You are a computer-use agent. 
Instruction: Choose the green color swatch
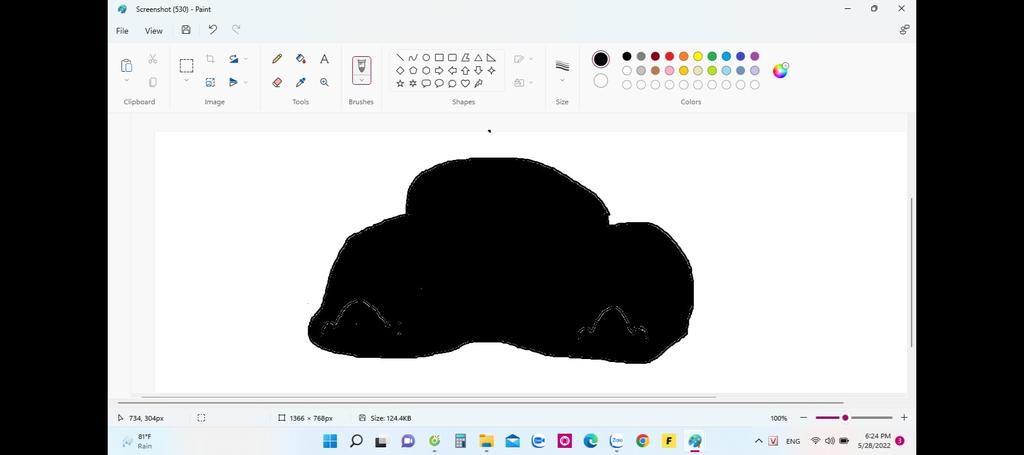[x=712, y=56]
